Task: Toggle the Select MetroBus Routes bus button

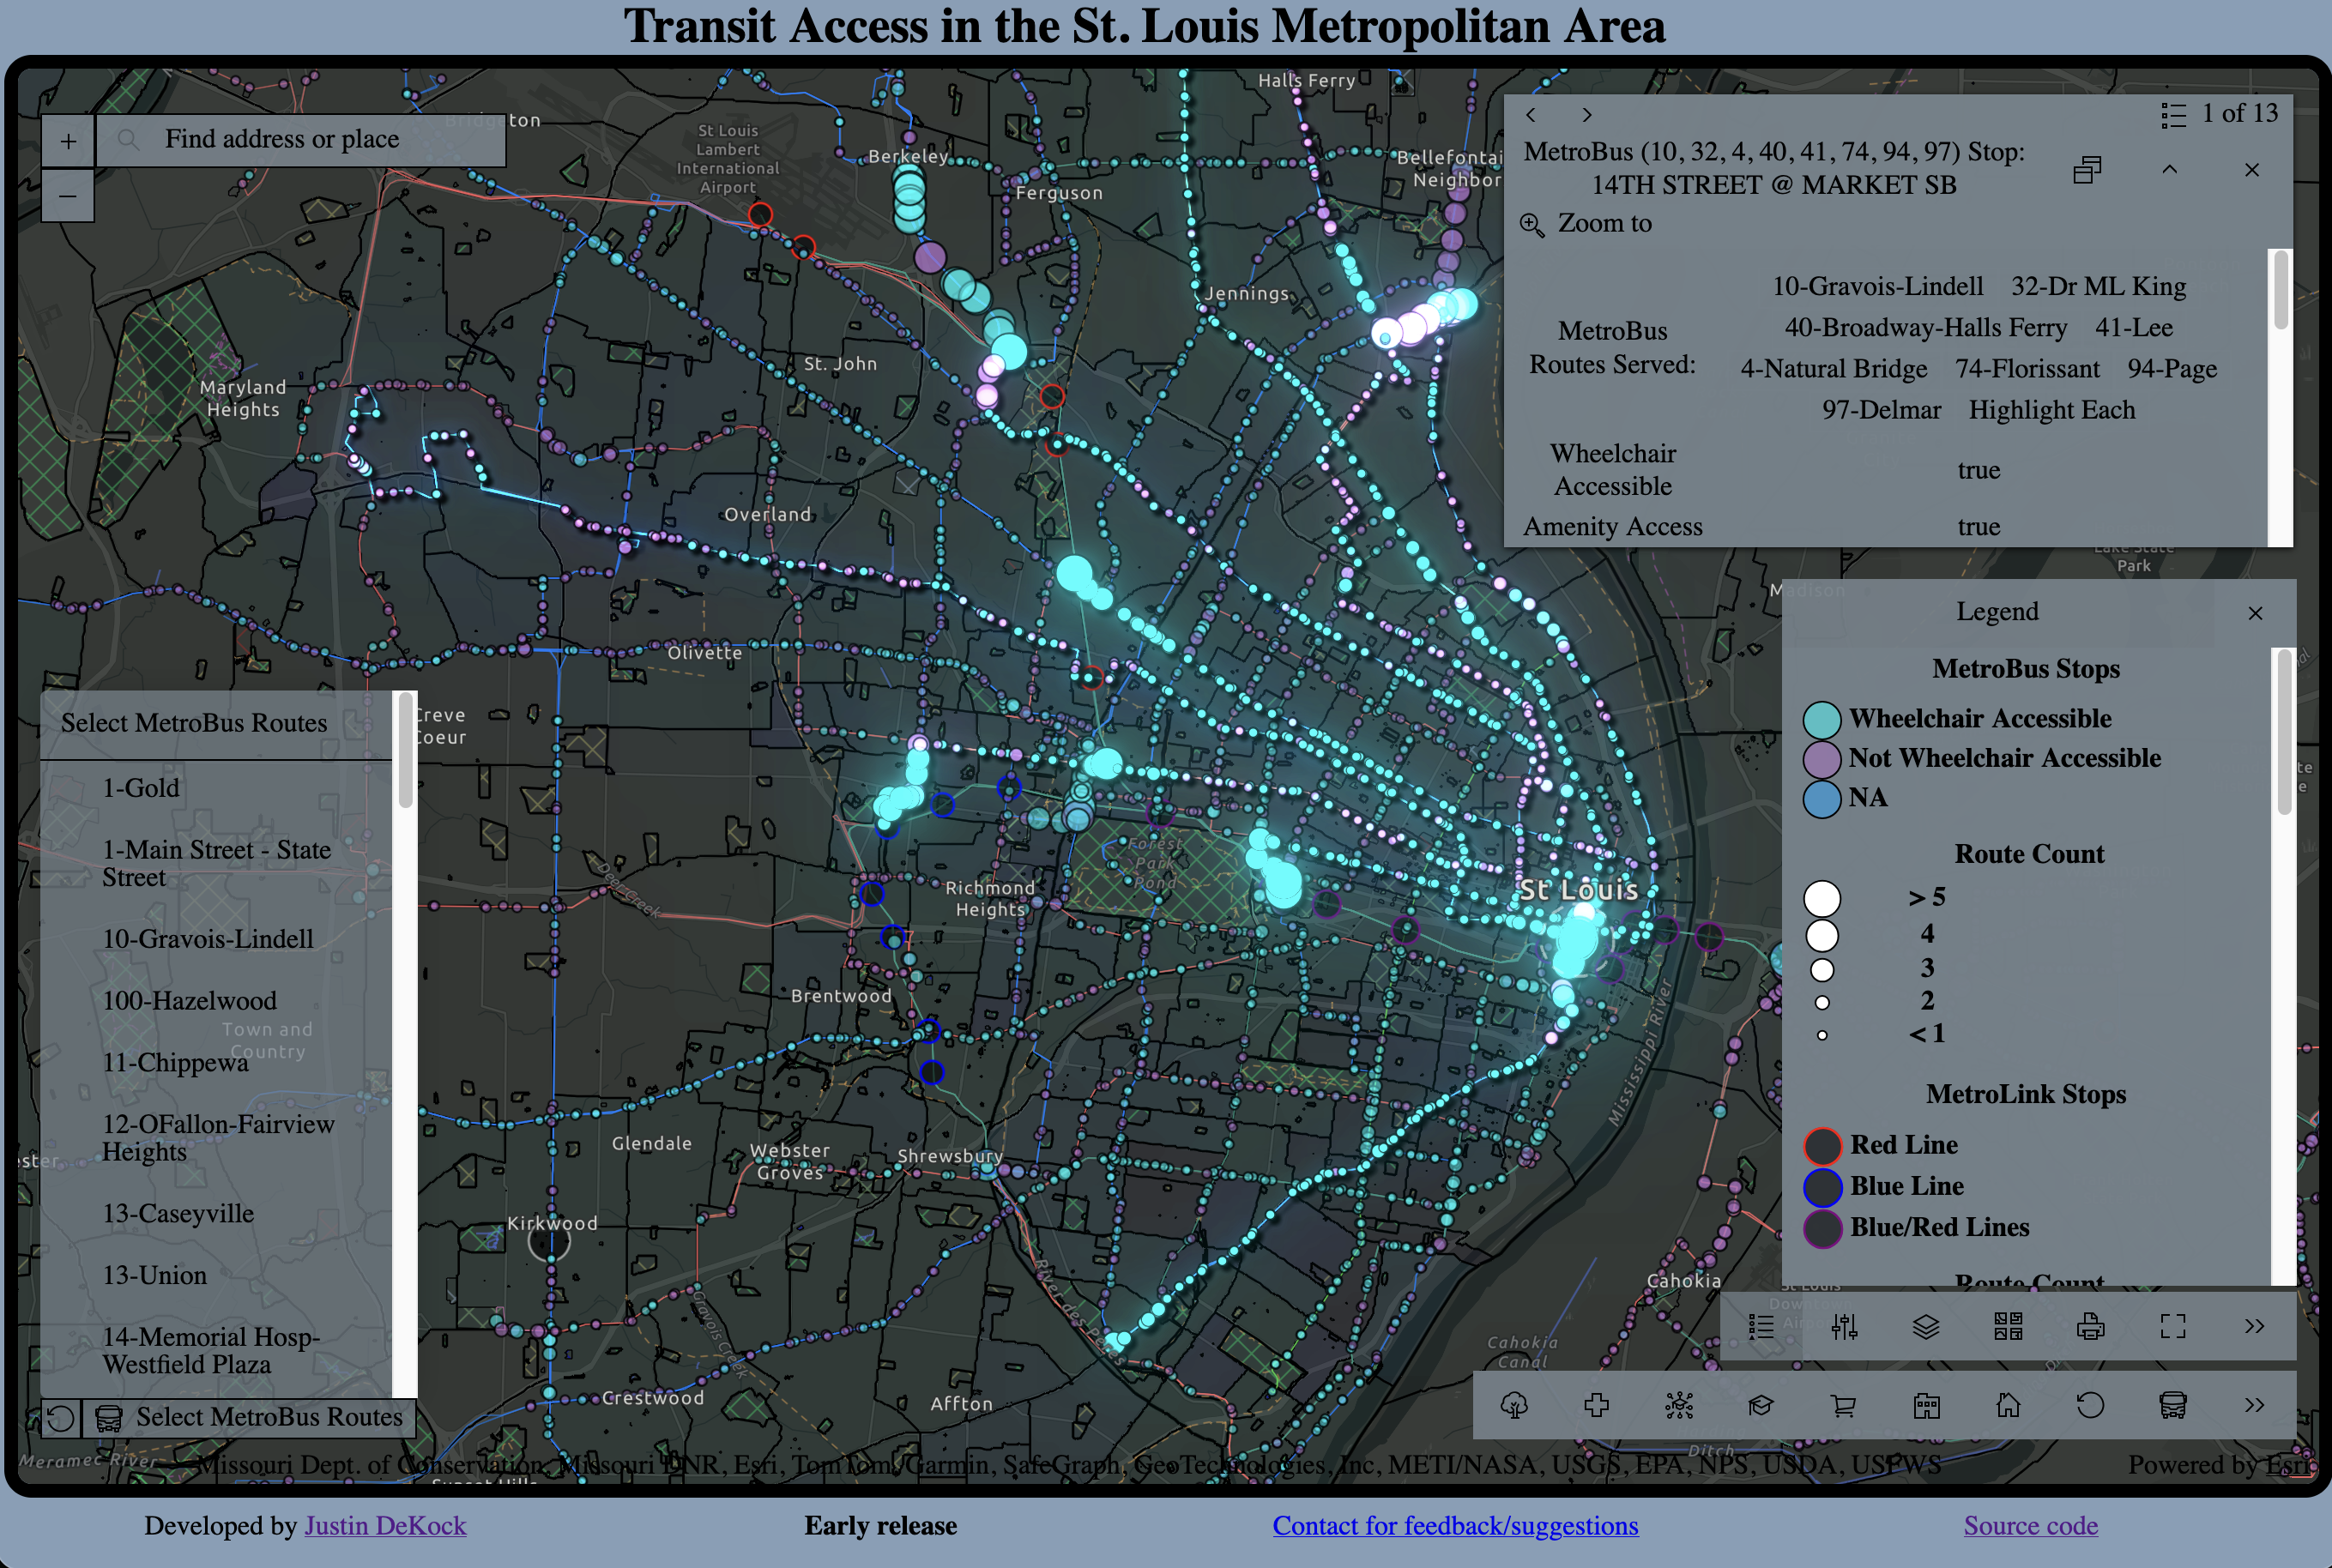Action: (249, 1418)
